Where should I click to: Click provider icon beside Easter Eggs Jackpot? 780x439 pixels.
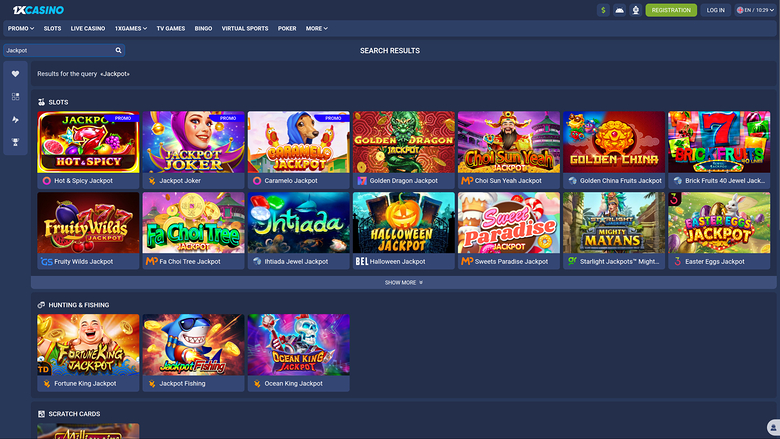[x=678, y=262]
